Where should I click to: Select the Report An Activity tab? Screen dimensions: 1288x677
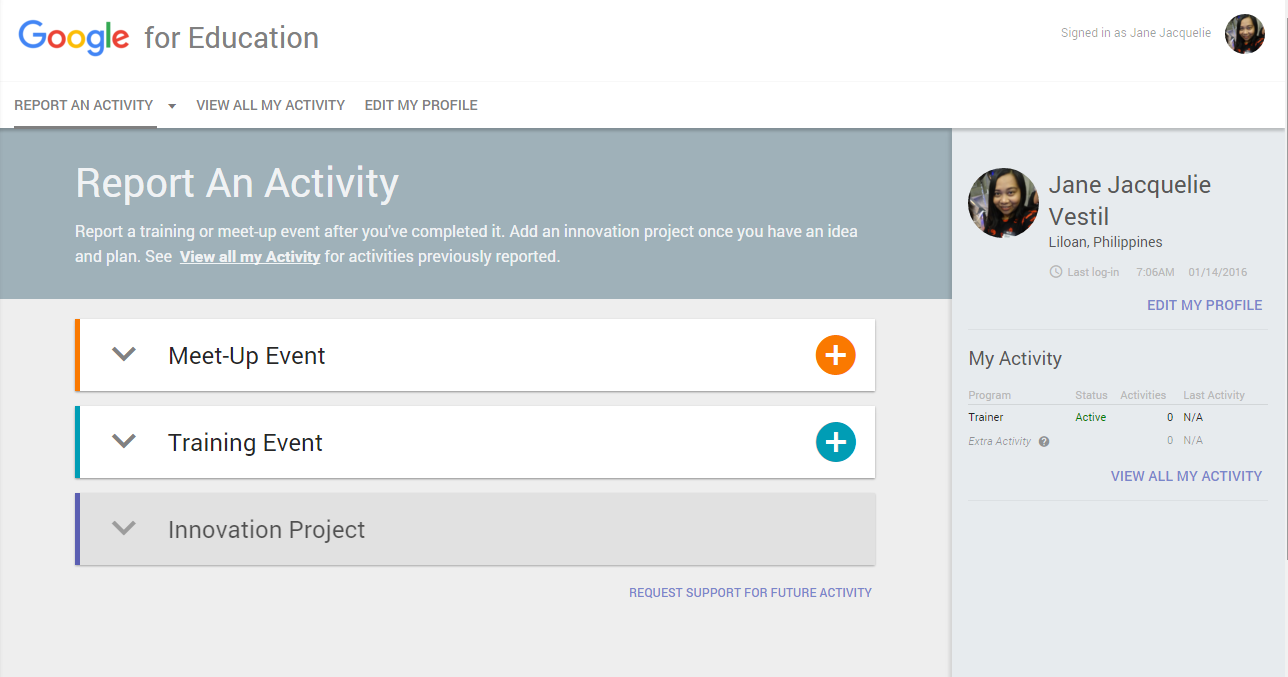click(84, 105)
